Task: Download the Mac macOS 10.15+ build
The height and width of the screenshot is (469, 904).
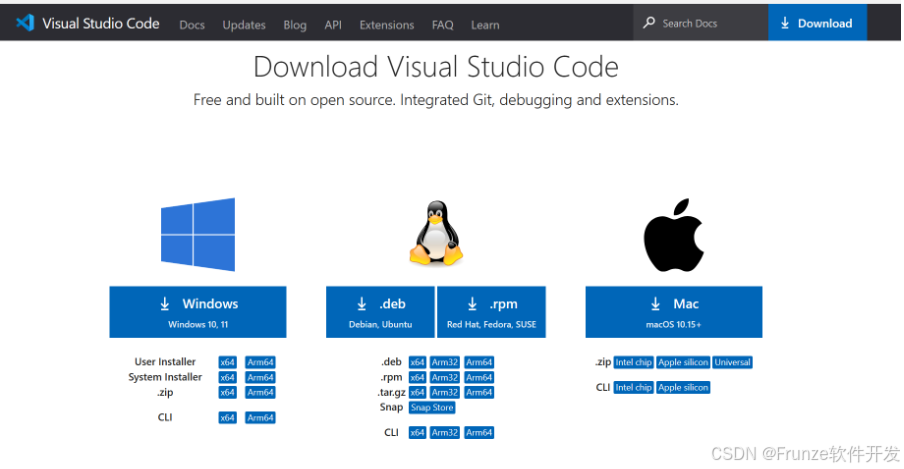Action: pos(673,312)
